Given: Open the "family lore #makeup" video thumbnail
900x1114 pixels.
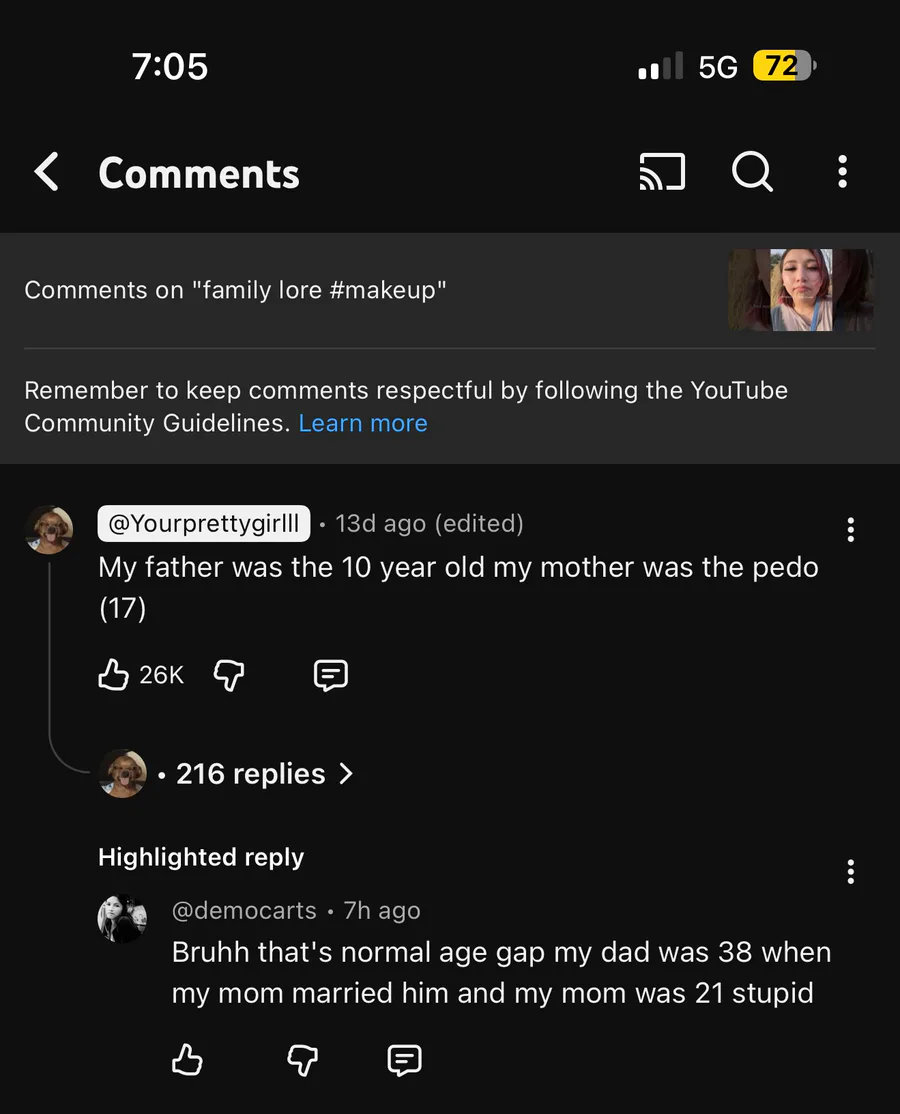Looking at the screenshot, I should click(x=800, y=290).
